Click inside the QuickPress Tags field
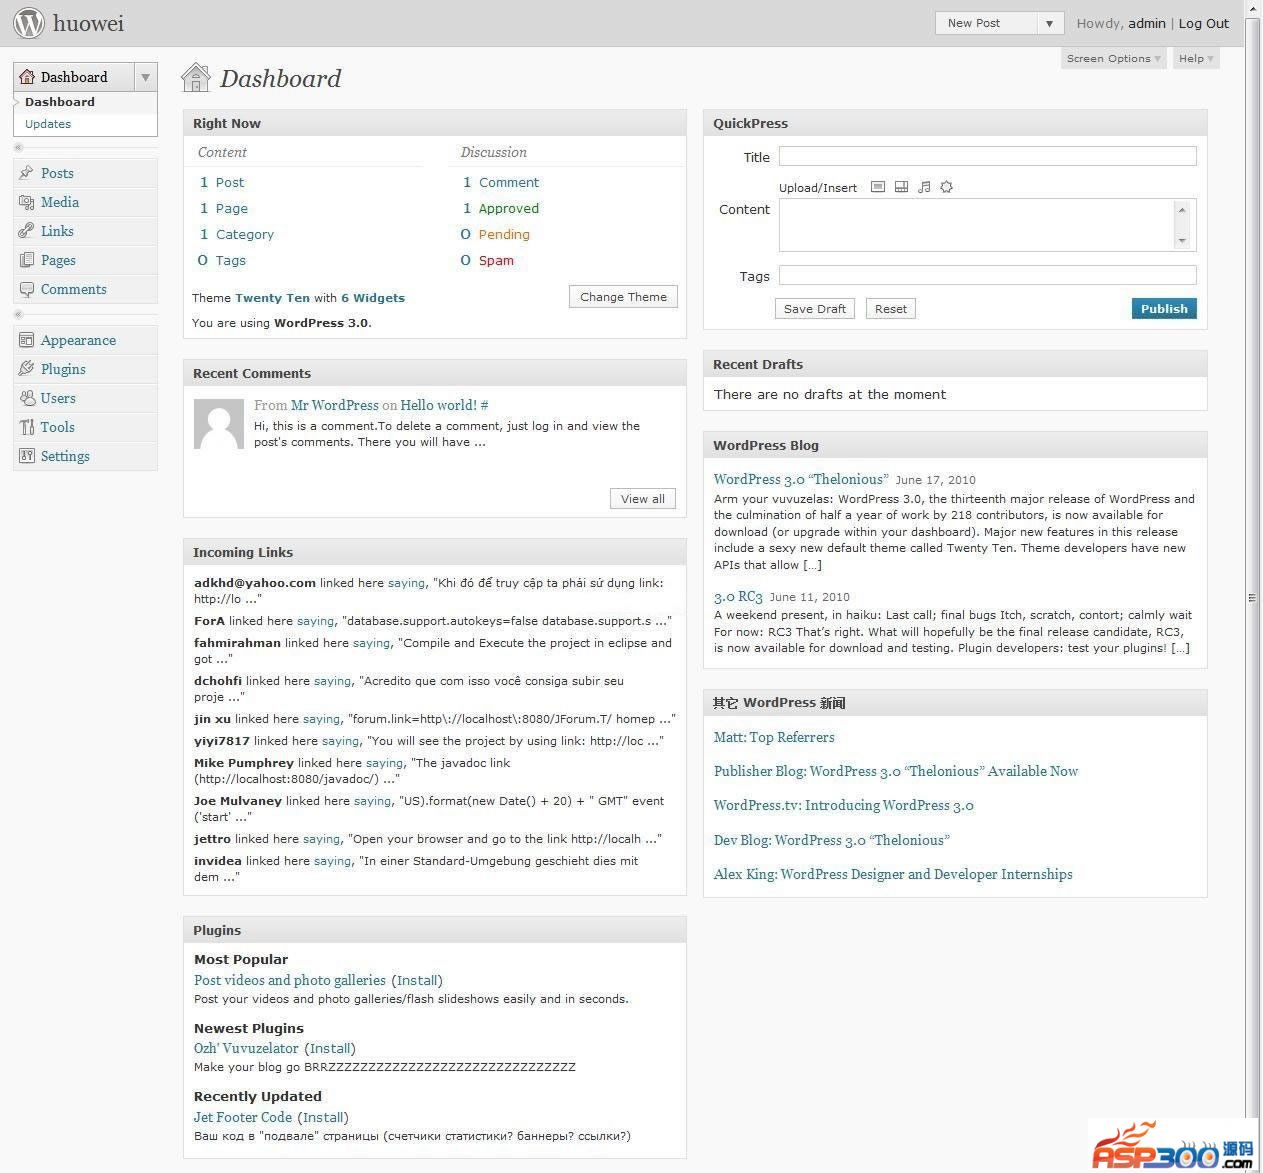1263x1173 pixels. pos(988,275)
